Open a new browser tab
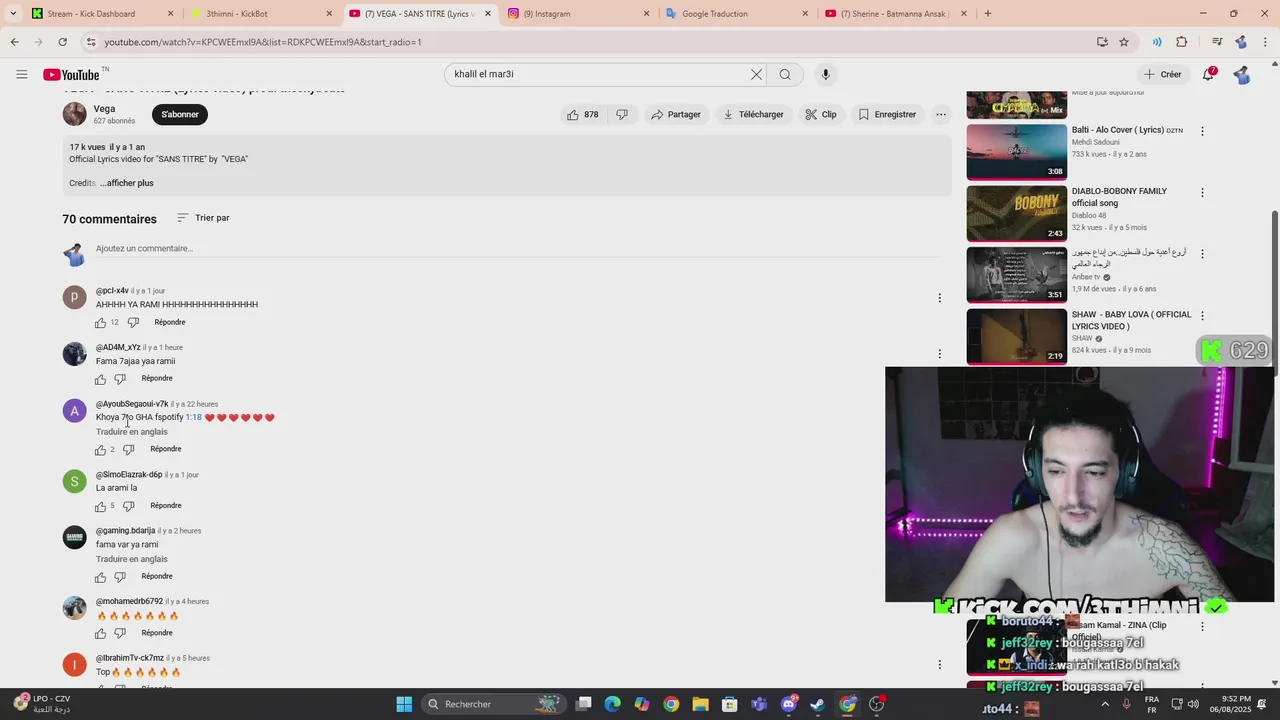Image resolution: width=1280 pixels, height=720 pixels. (x=988, y=14)
